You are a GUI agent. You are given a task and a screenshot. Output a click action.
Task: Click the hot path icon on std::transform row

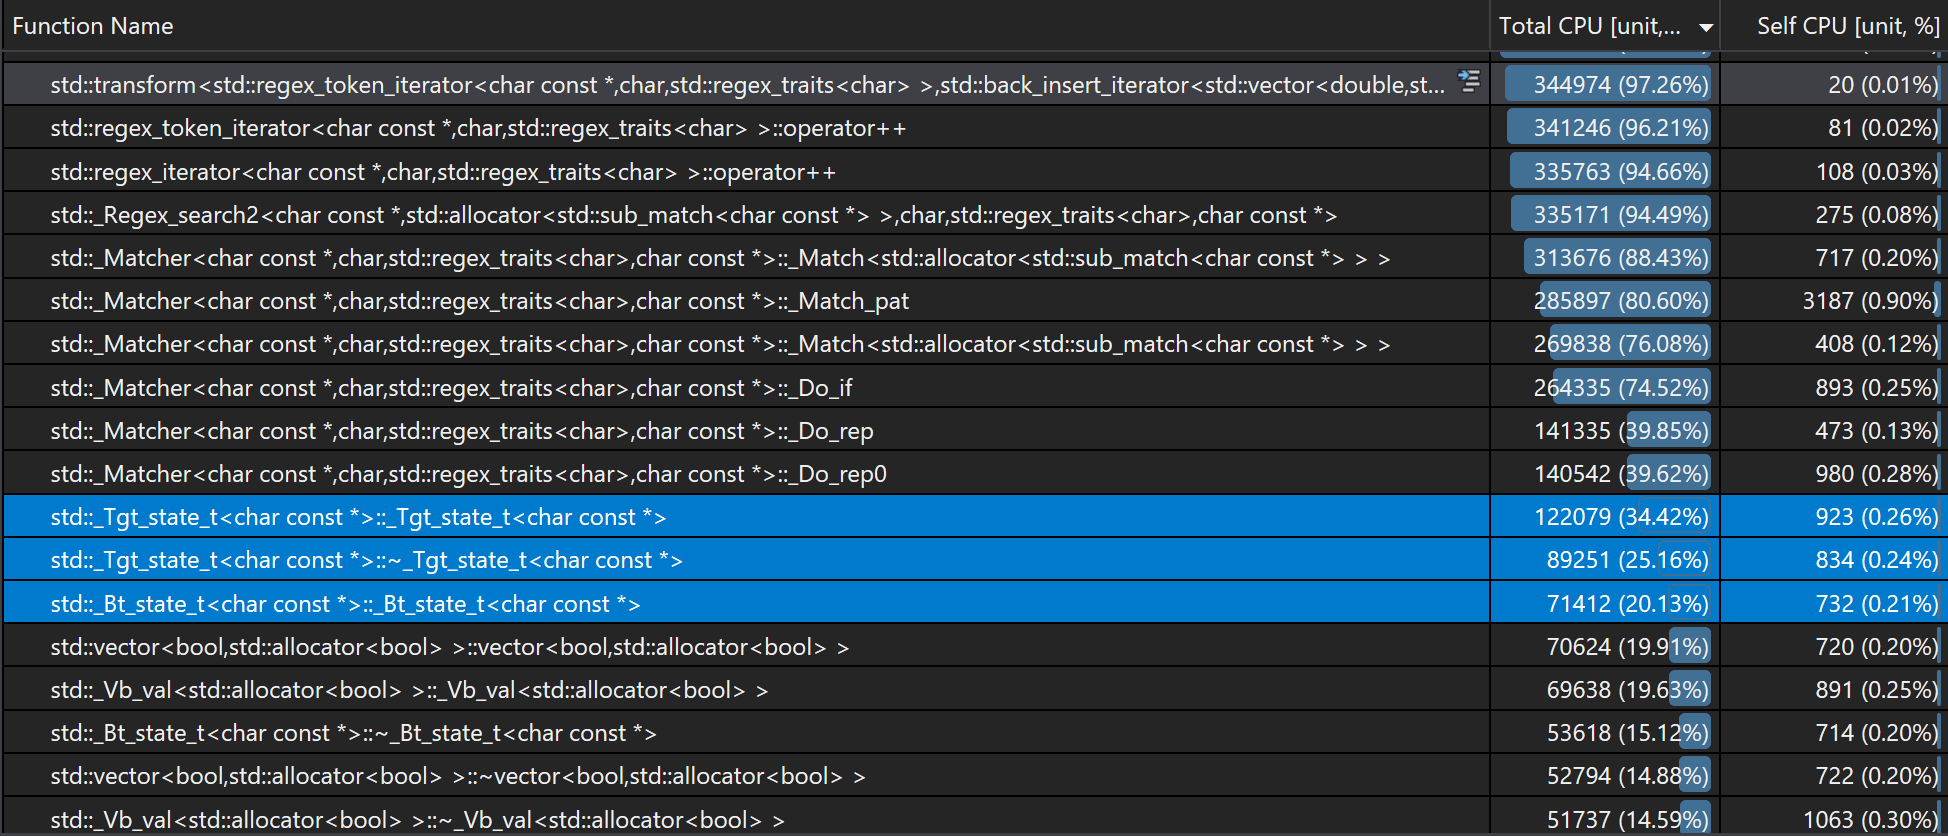(x=1468, y=82)
